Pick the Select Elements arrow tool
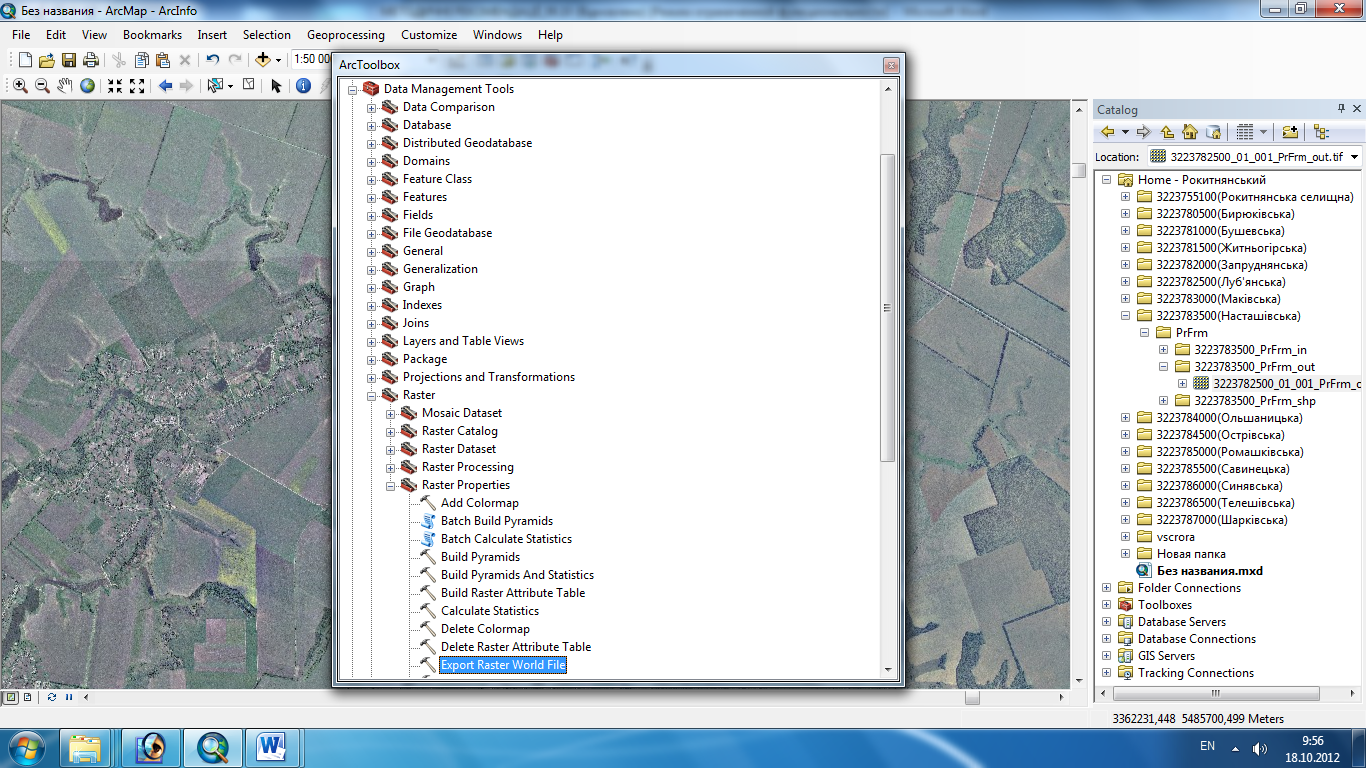 coord(277,86)
